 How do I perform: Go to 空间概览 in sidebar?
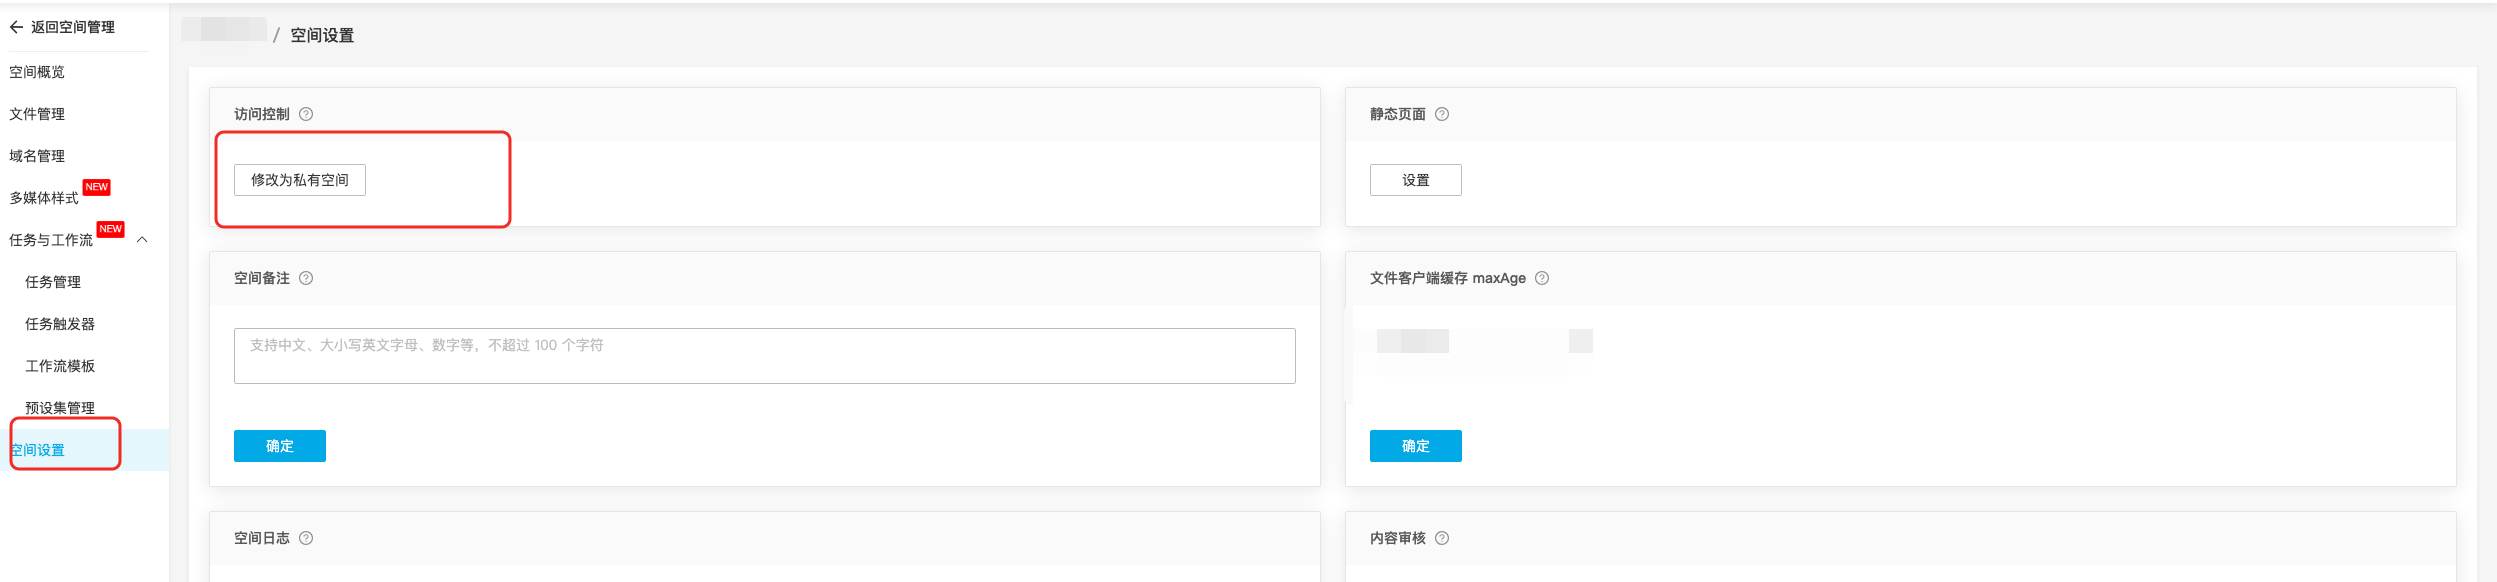click(x=37, y=72)
